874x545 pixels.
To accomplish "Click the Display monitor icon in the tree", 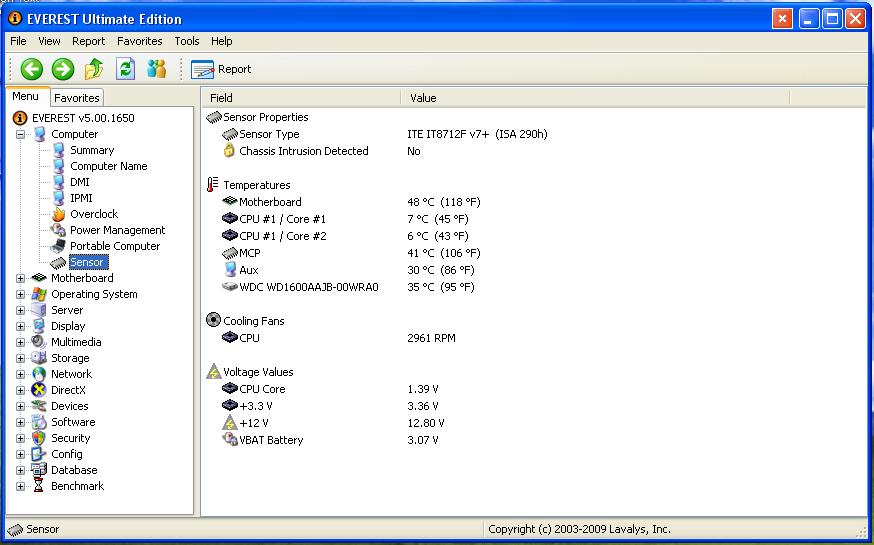I will pyautogui.click(x=39, y=326).
